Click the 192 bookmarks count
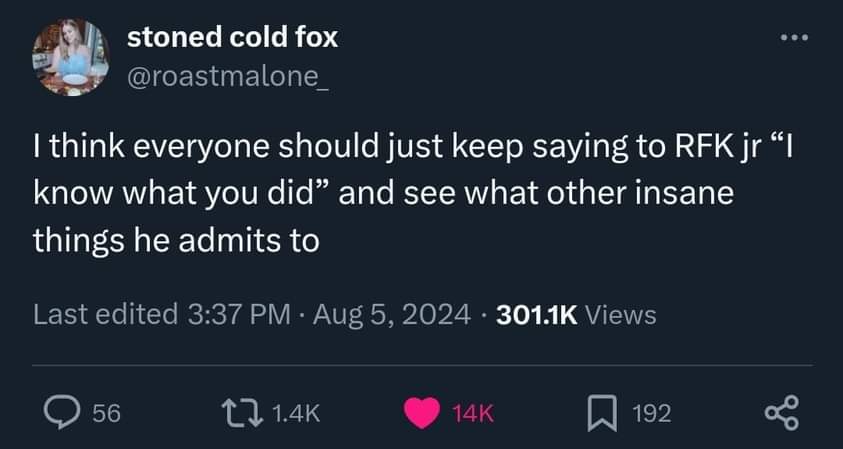Screen dimensions: 843x449 pyautogui.click(x=651, y=414)
